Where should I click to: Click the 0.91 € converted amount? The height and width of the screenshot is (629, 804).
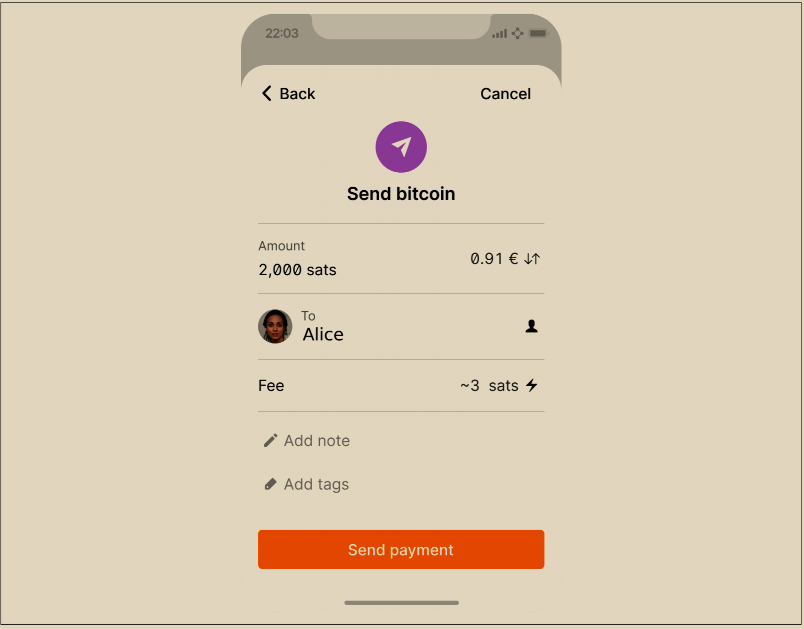click(494, 258)
